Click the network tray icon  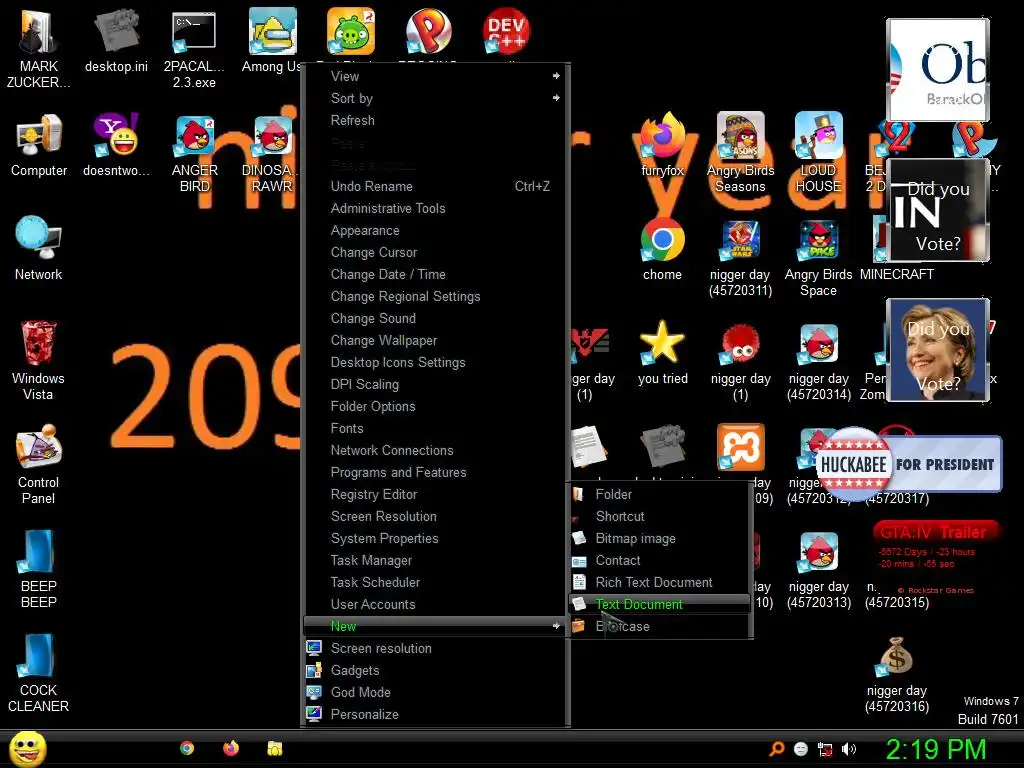825,749
